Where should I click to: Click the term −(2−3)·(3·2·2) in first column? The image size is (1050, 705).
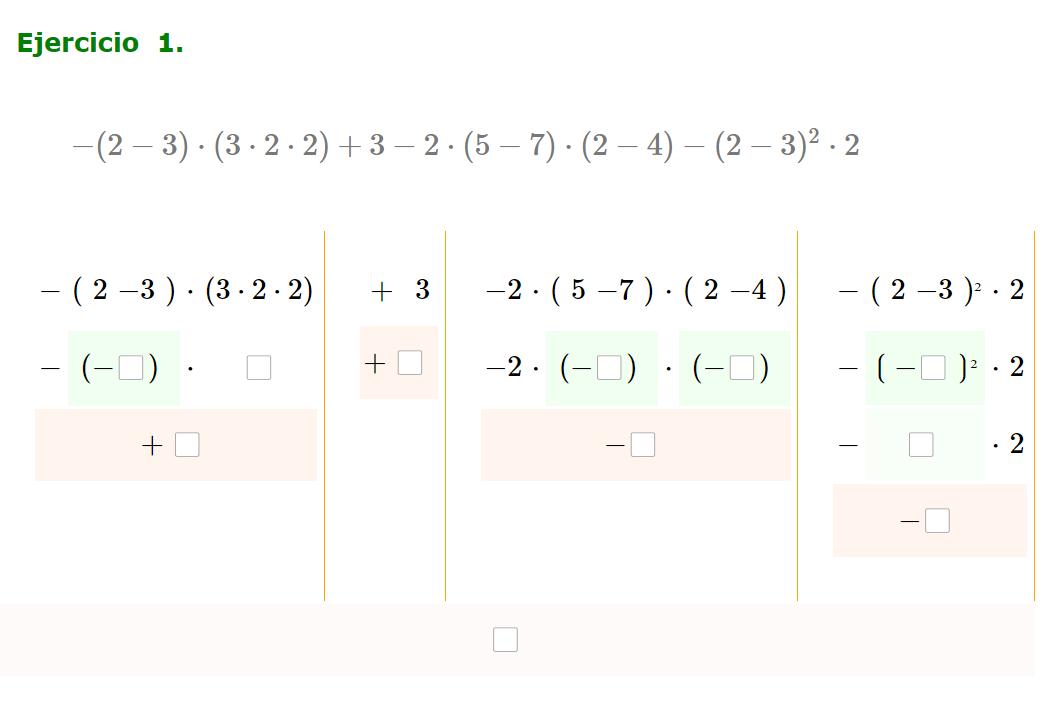[x=177, y=291]
